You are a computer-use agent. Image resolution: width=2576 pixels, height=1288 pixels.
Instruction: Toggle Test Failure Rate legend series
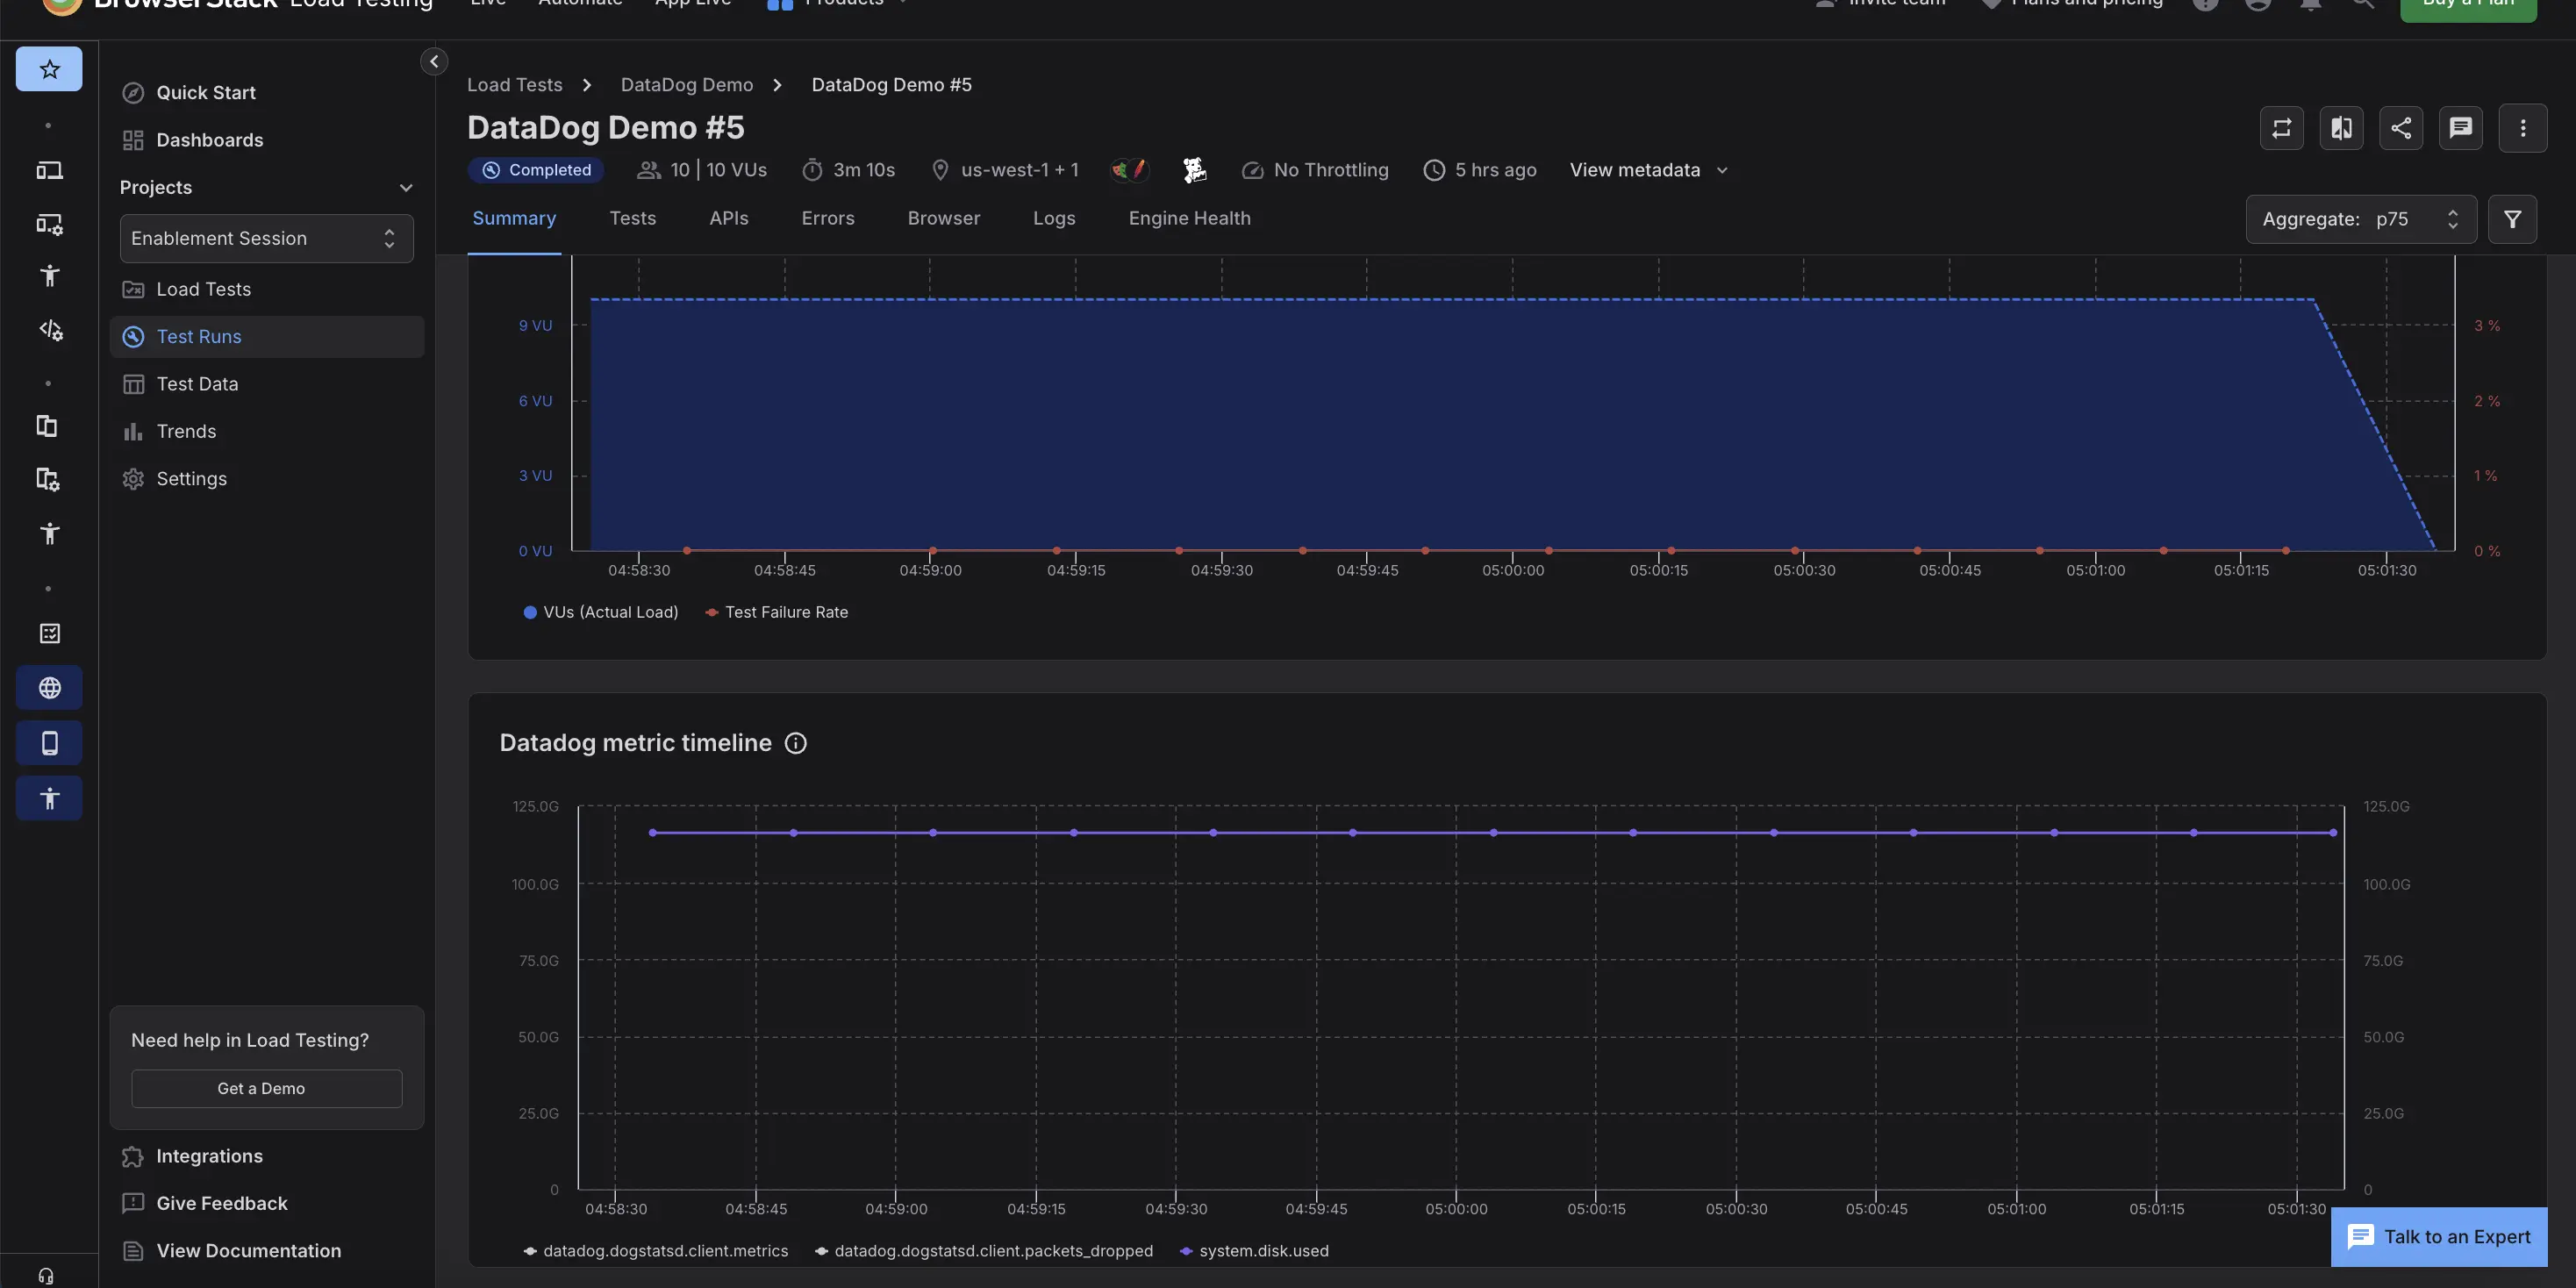[x=776, y=612]
